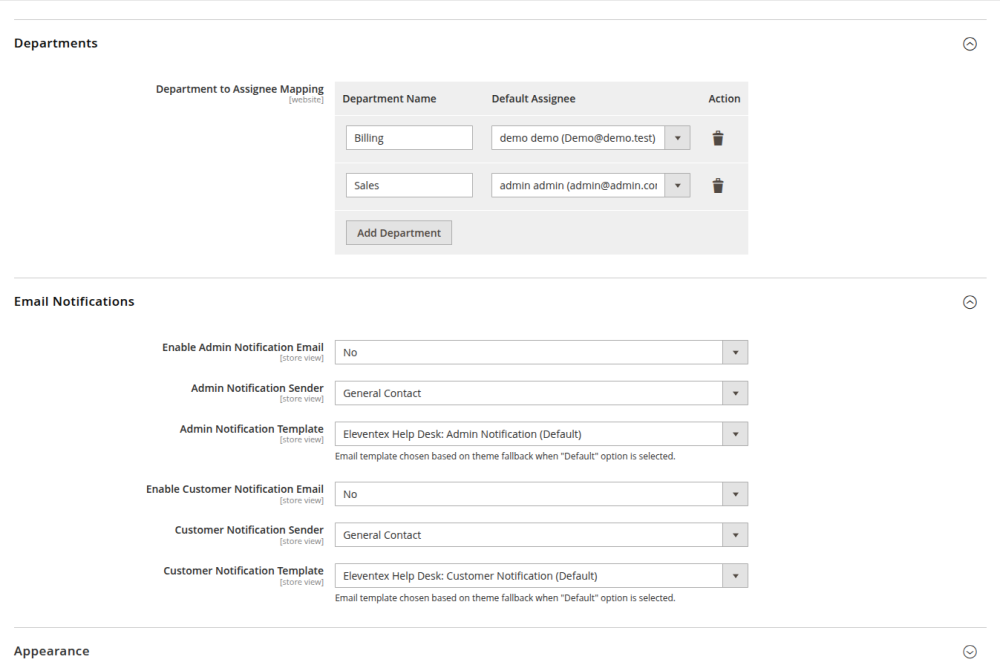Click the Departments section heading
This screenshot has width=1000, height=668.
(x=56, y=44)
